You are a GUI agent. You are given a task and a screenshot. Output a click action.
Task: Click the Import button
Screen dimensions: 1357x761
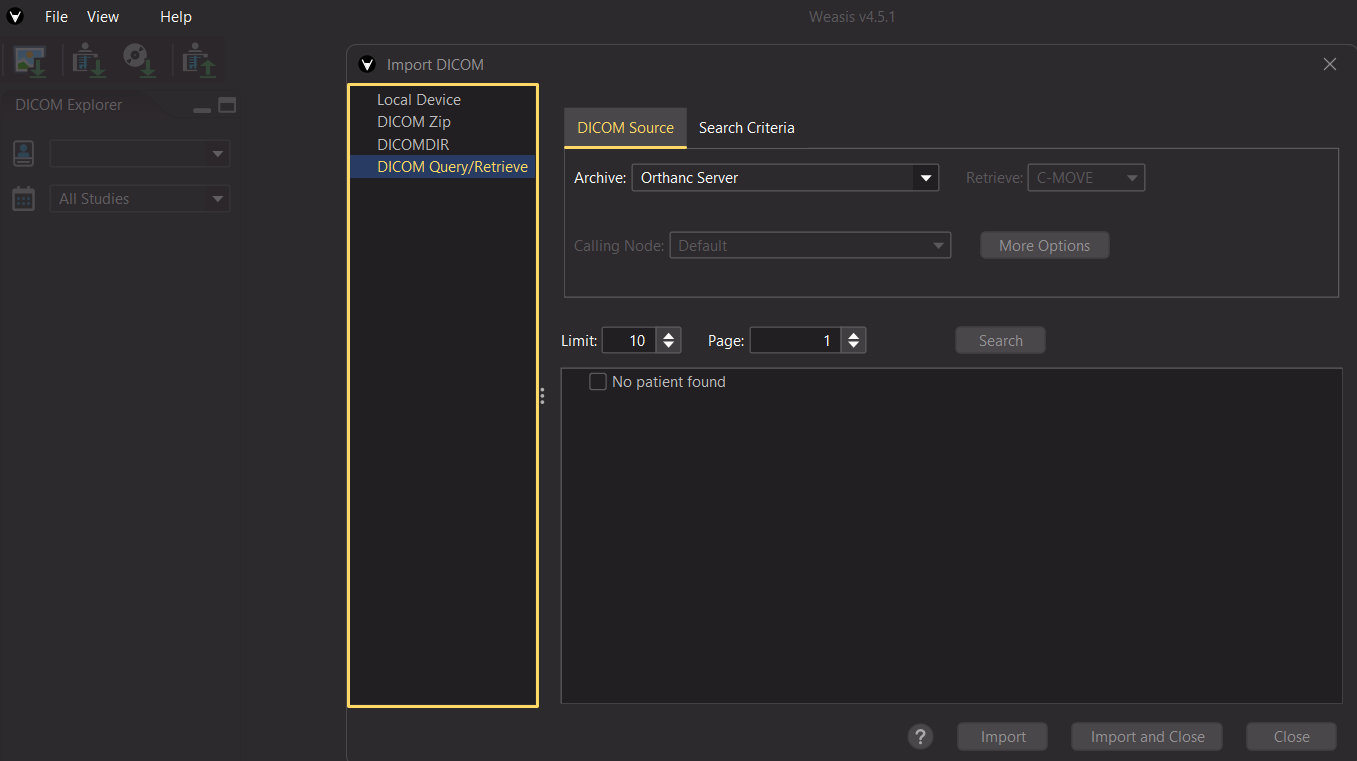point(1003,737)
